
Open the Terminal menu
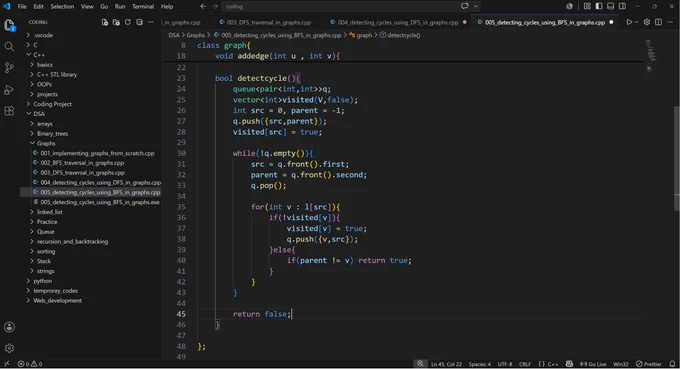point(143,7)
